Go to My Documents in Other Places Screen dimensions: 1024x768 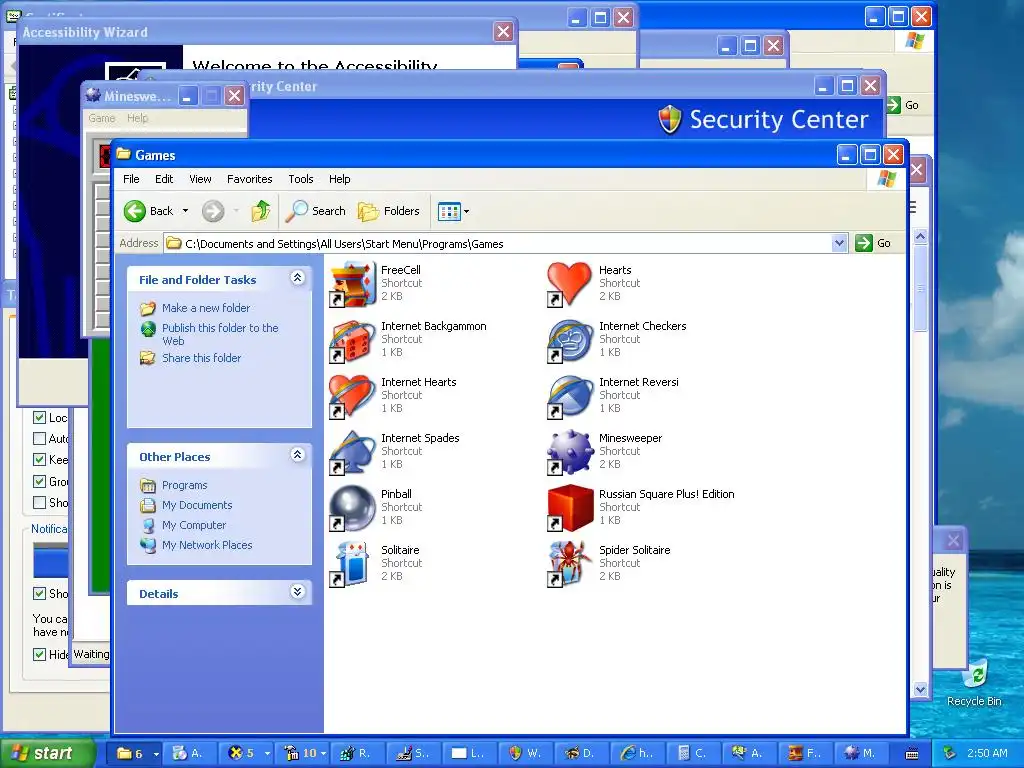point(197,505)
